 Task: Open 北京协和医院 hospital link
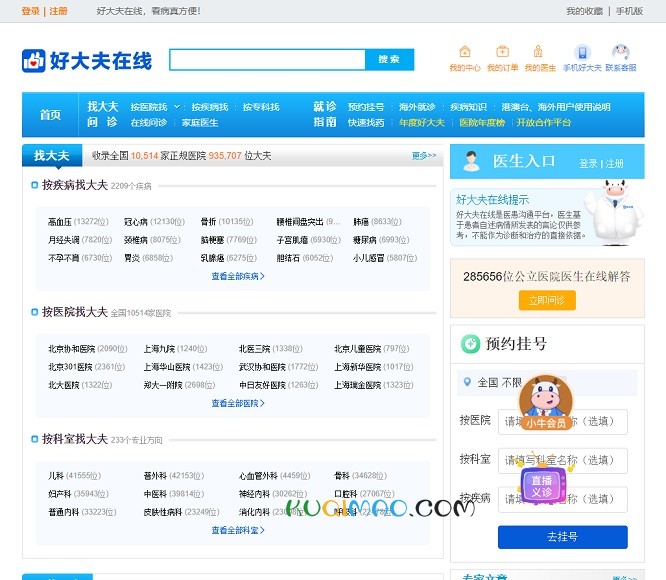coord(72,349)
